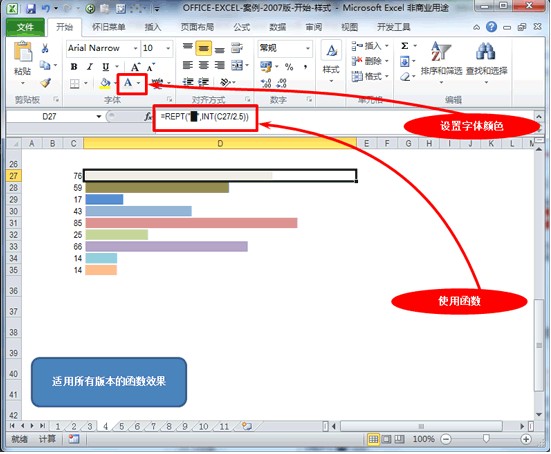Click Increase Decimal icon
Screen dimensions: 551x454
tap(266, 83)
